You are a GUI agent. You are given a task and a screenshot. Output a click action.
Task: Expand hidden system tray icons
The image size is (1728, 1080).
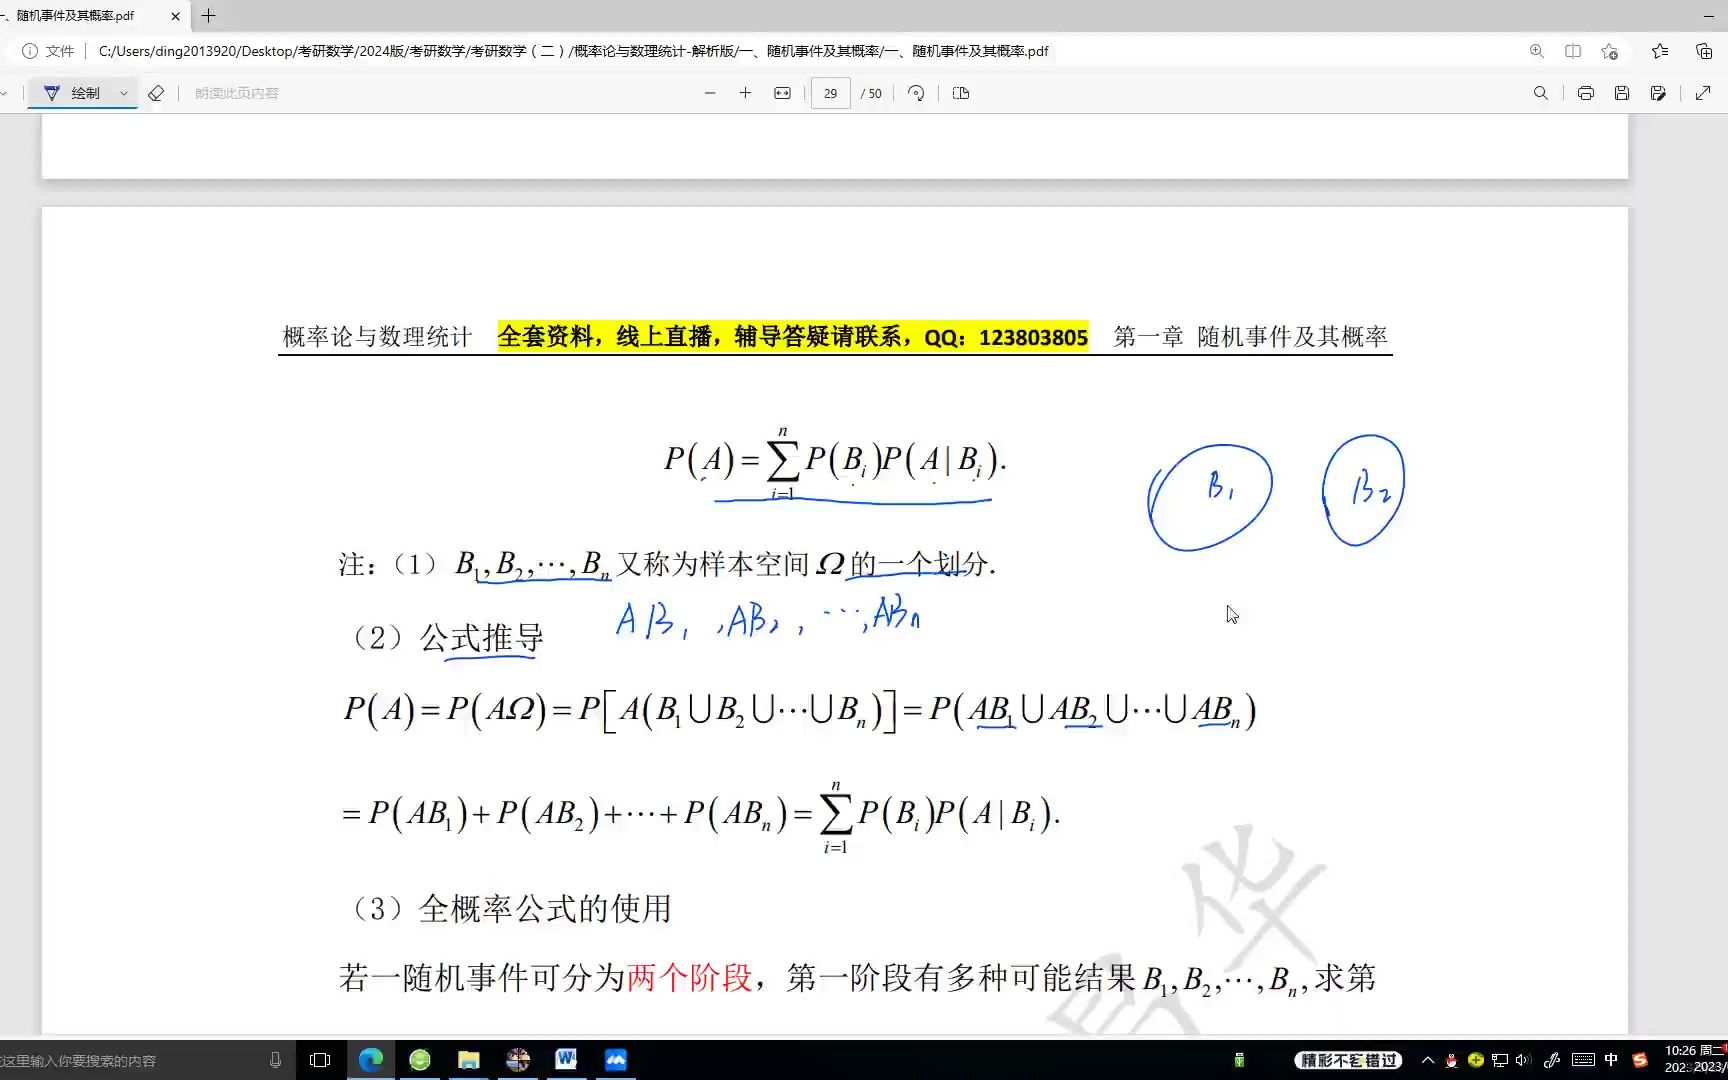pos(1427,1060)
